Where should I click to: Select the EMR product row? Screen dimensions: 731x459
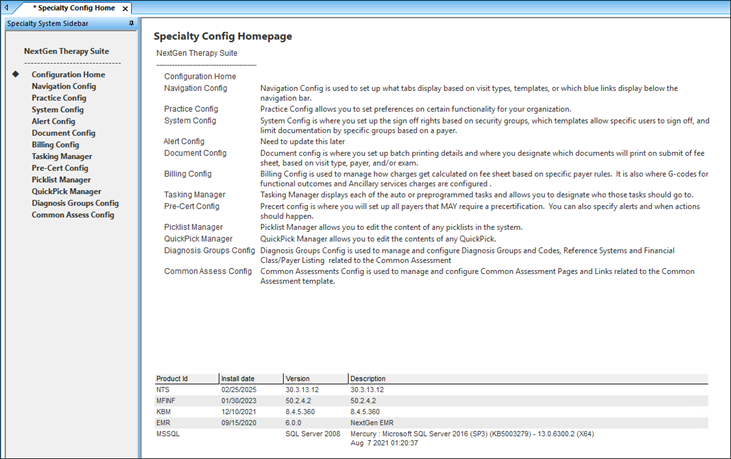tap(431, 423)
